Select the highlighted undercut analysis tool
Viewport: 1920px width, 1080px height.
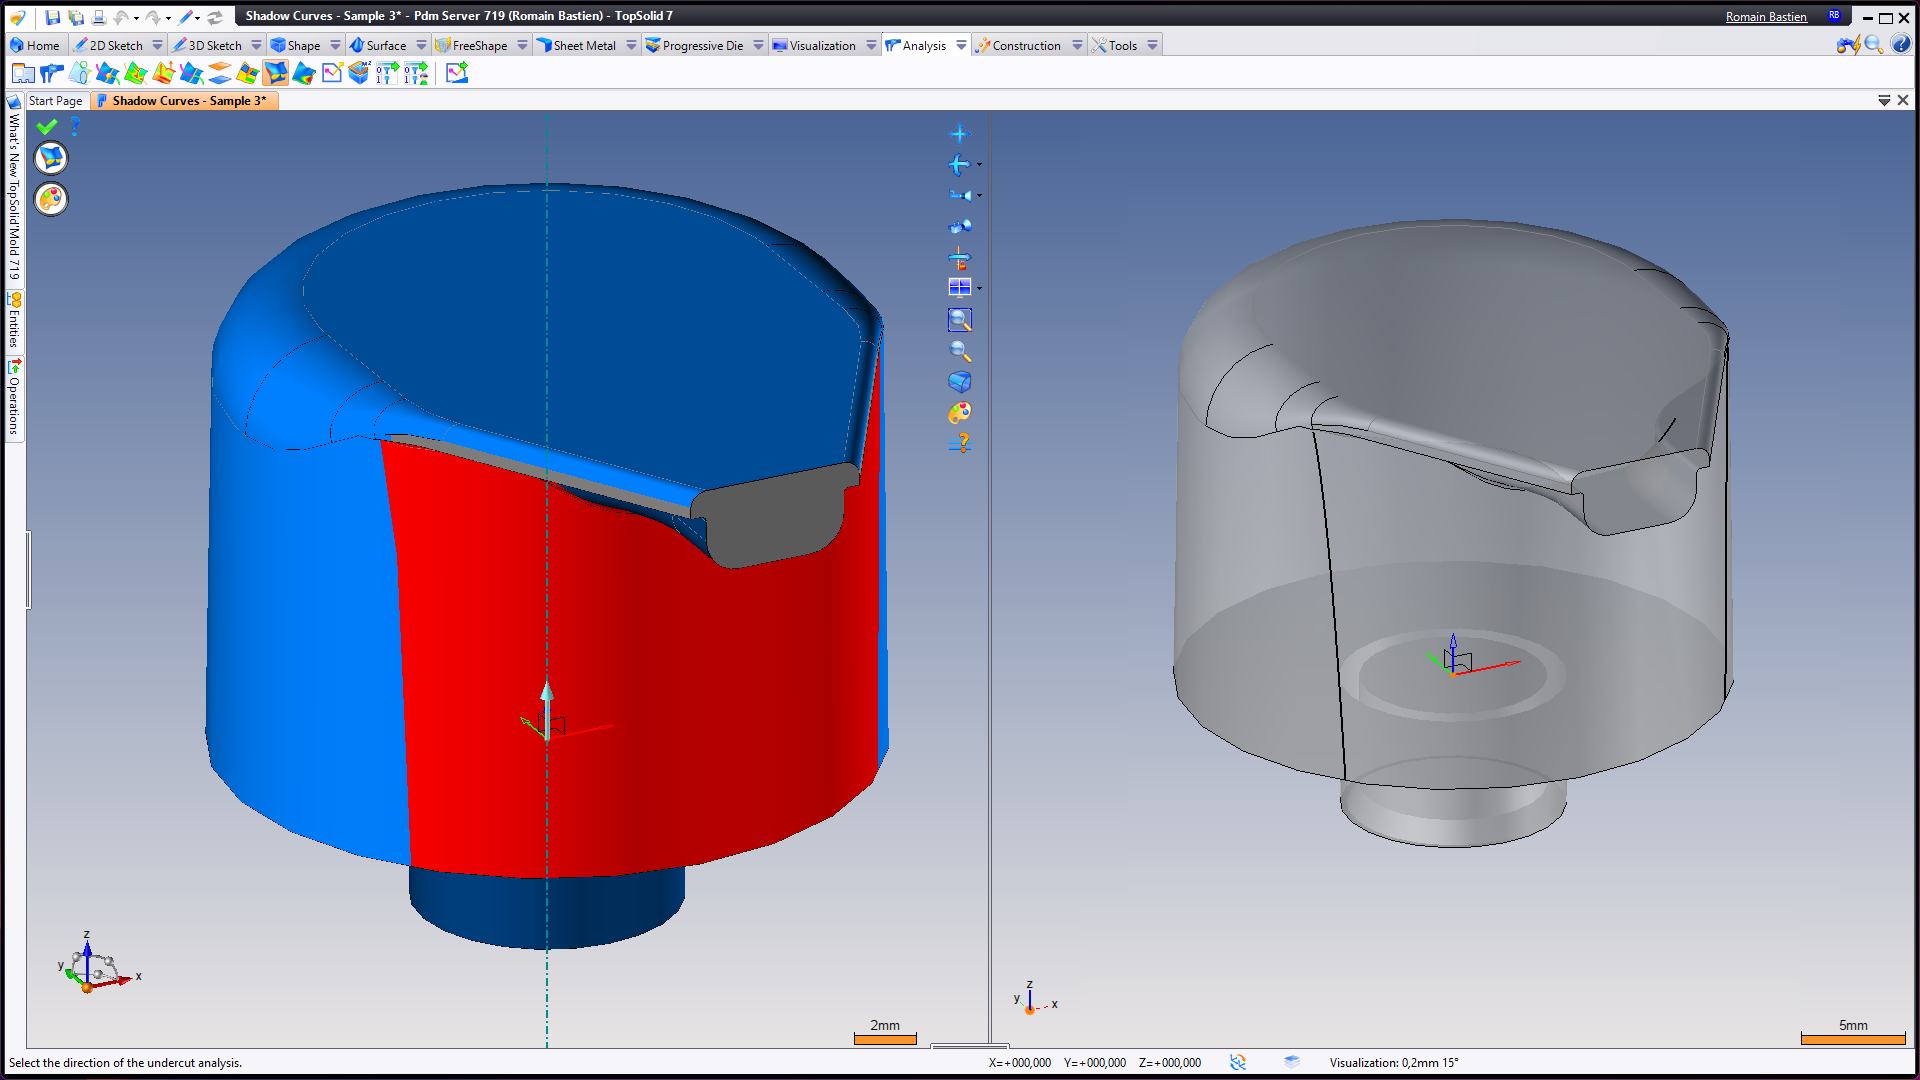pos(275,73)
